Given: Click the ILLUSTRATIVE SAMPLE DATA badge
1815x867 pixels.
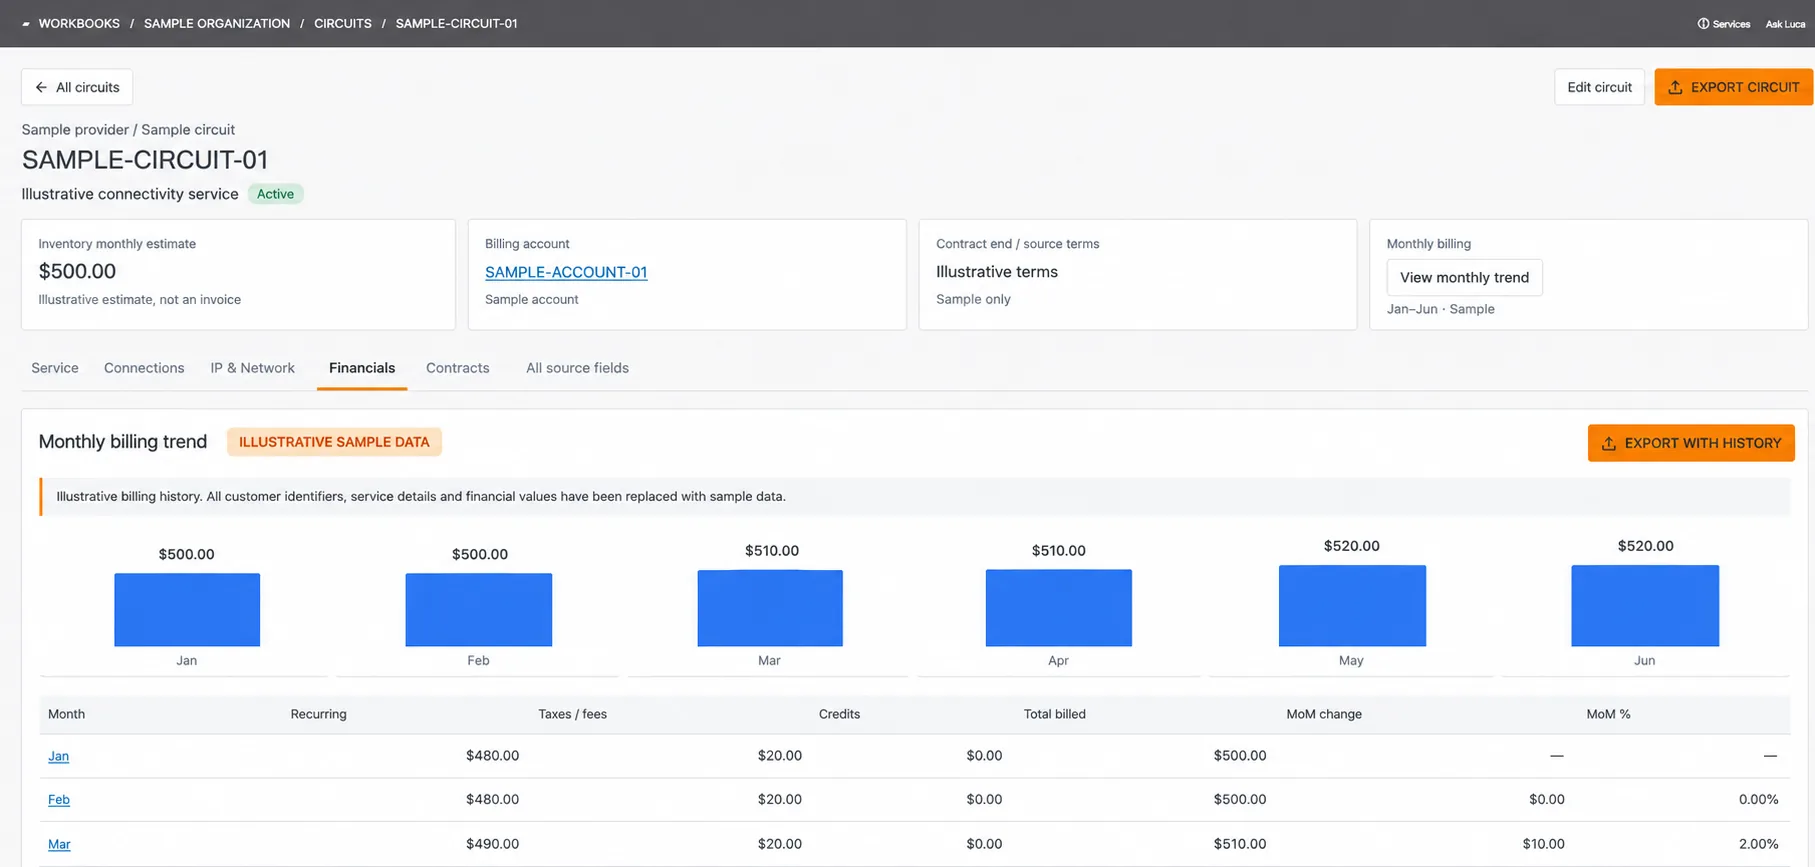Looking at the screenshot, I should pyautogui.click(x=334, y=442).
